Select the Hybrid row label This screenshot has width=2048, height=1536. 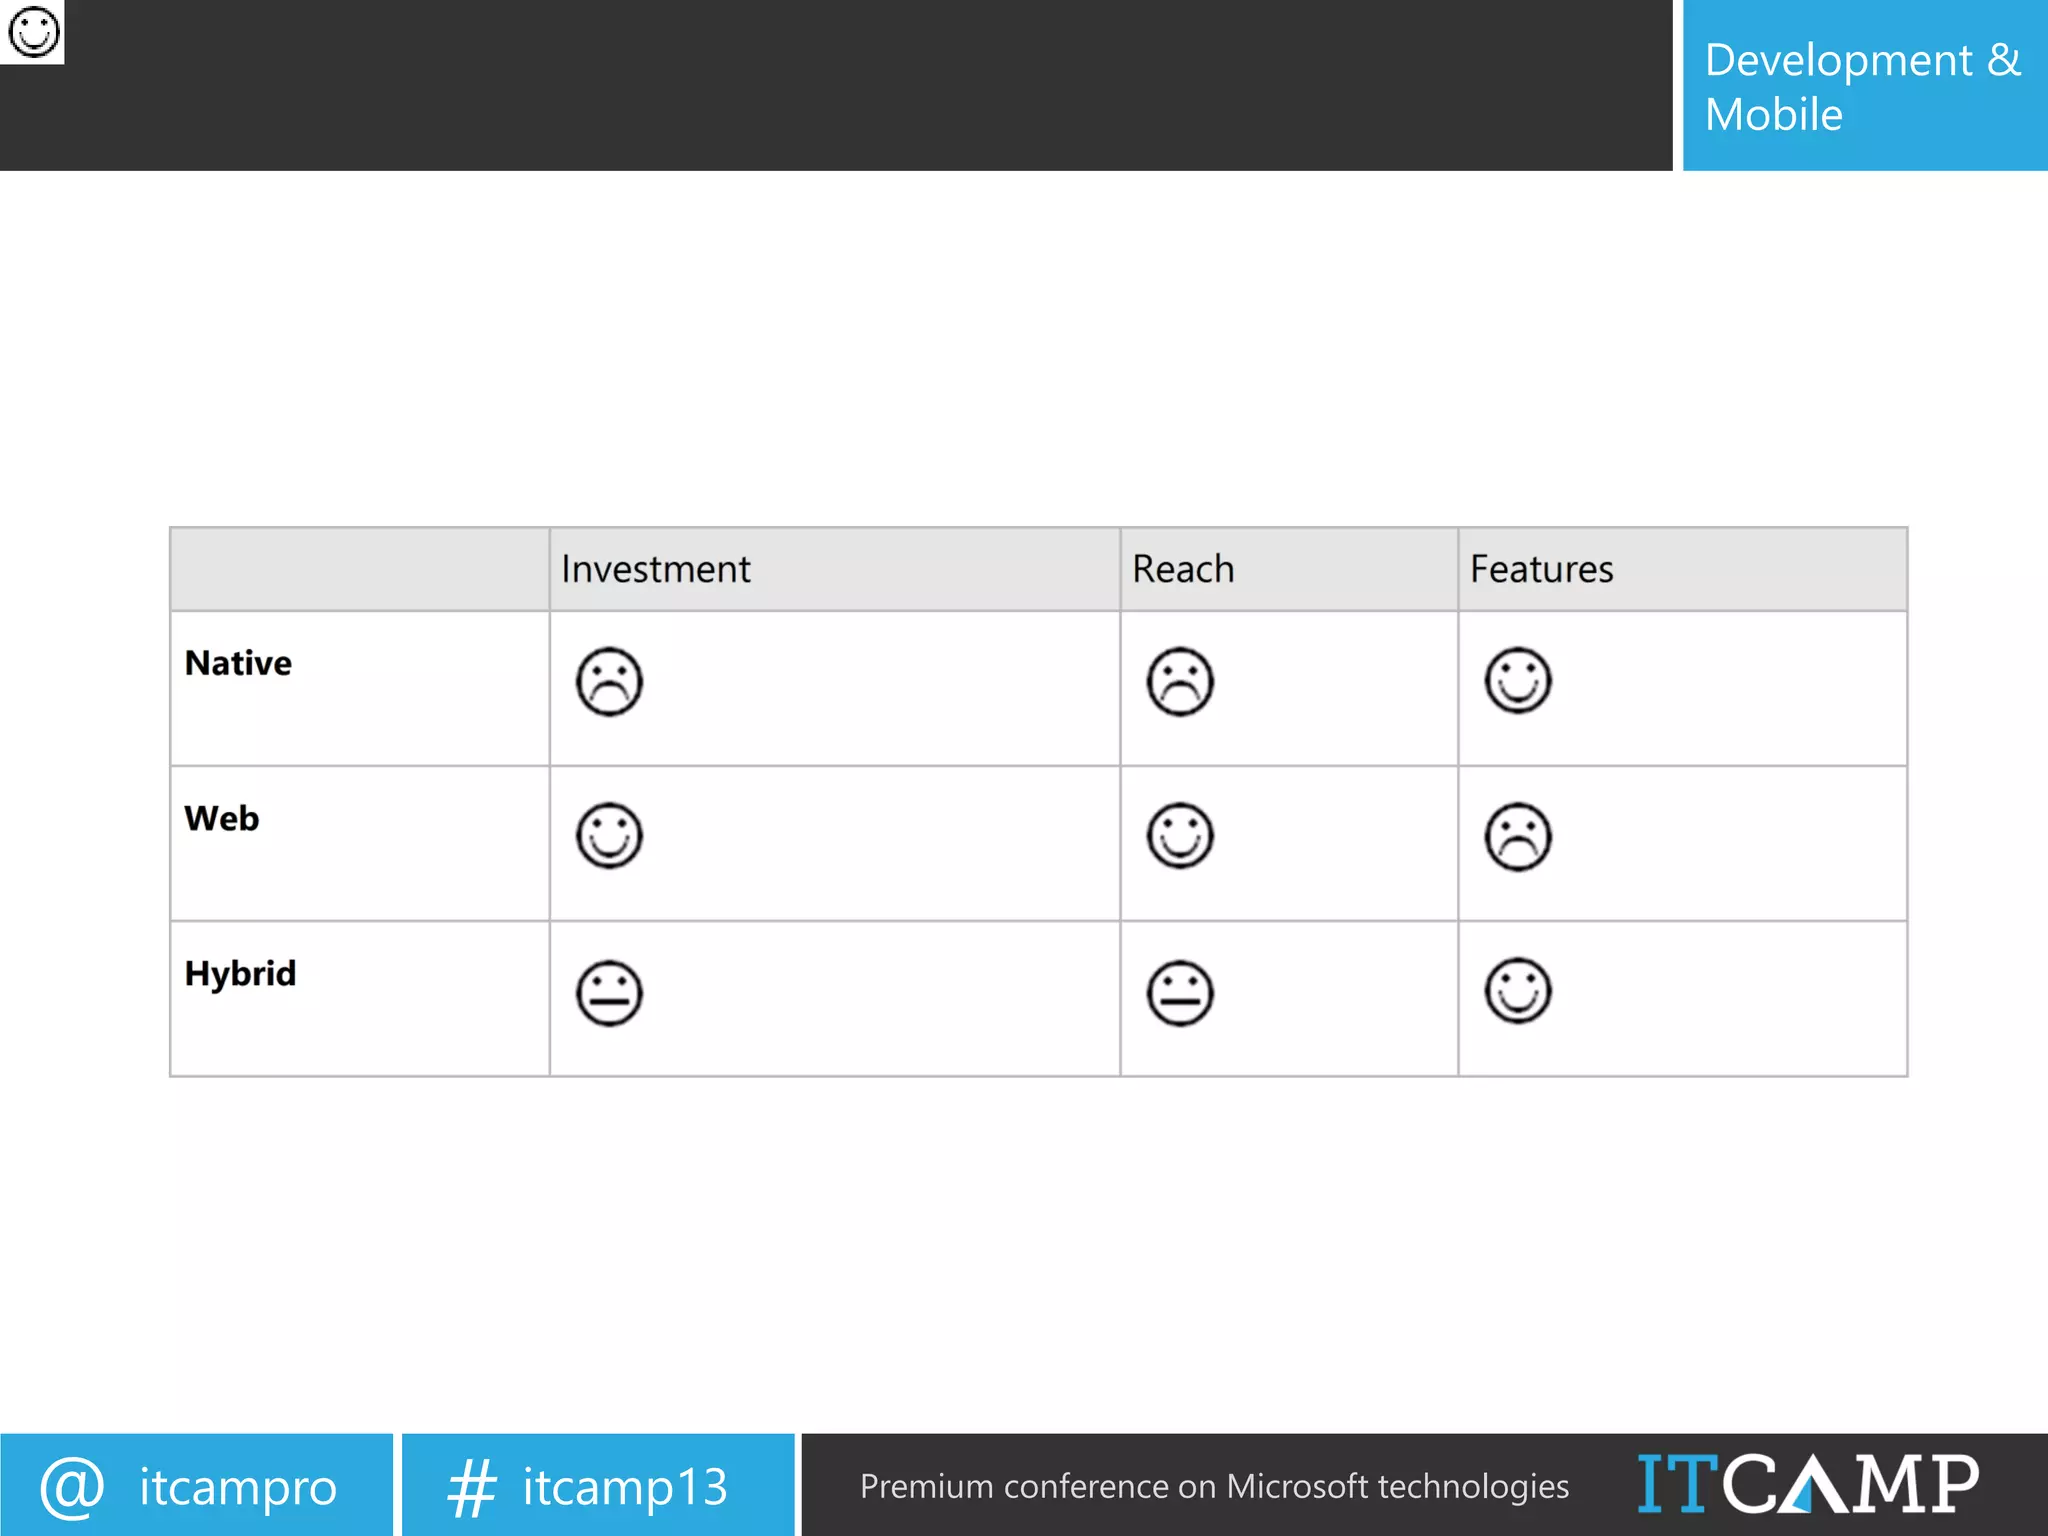[x=240, y=975]
